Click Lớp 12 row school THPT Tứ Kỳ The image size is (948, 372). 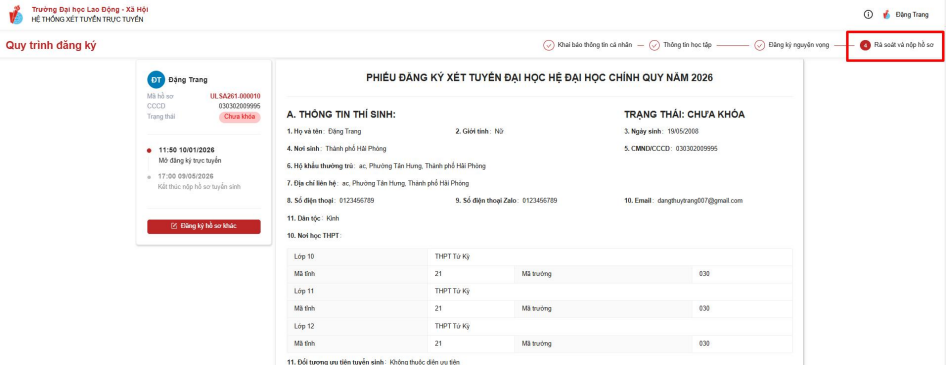[452, 326]
